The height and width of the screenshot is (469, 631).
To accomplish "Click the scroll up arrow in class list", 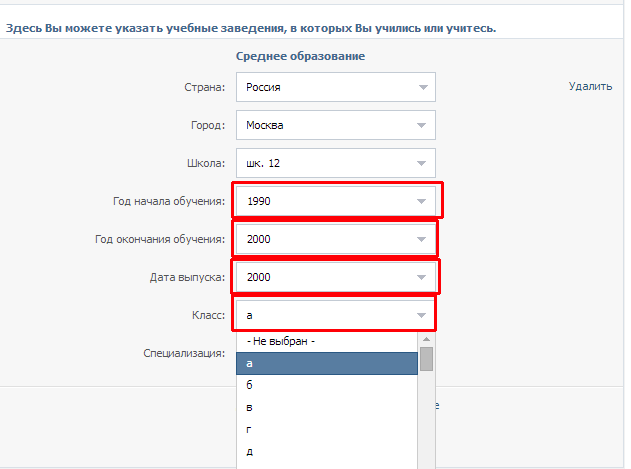I will pos(427,339).
